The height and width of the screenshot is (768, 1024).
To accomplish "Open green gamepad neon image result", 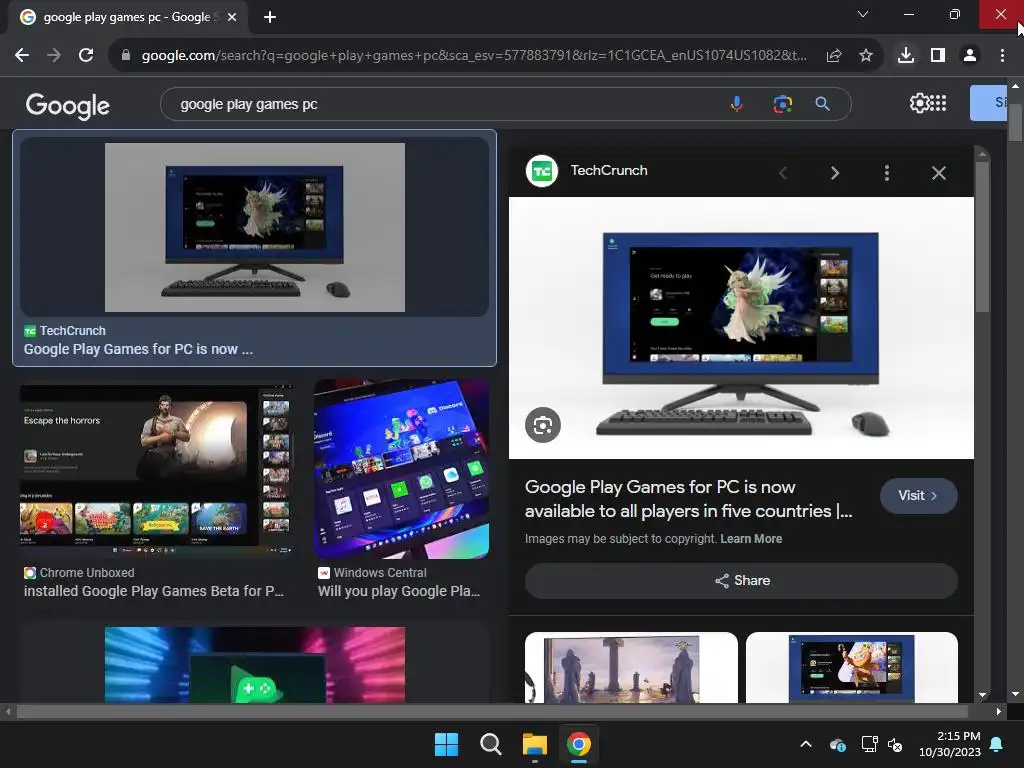I will tap(255, 665).
